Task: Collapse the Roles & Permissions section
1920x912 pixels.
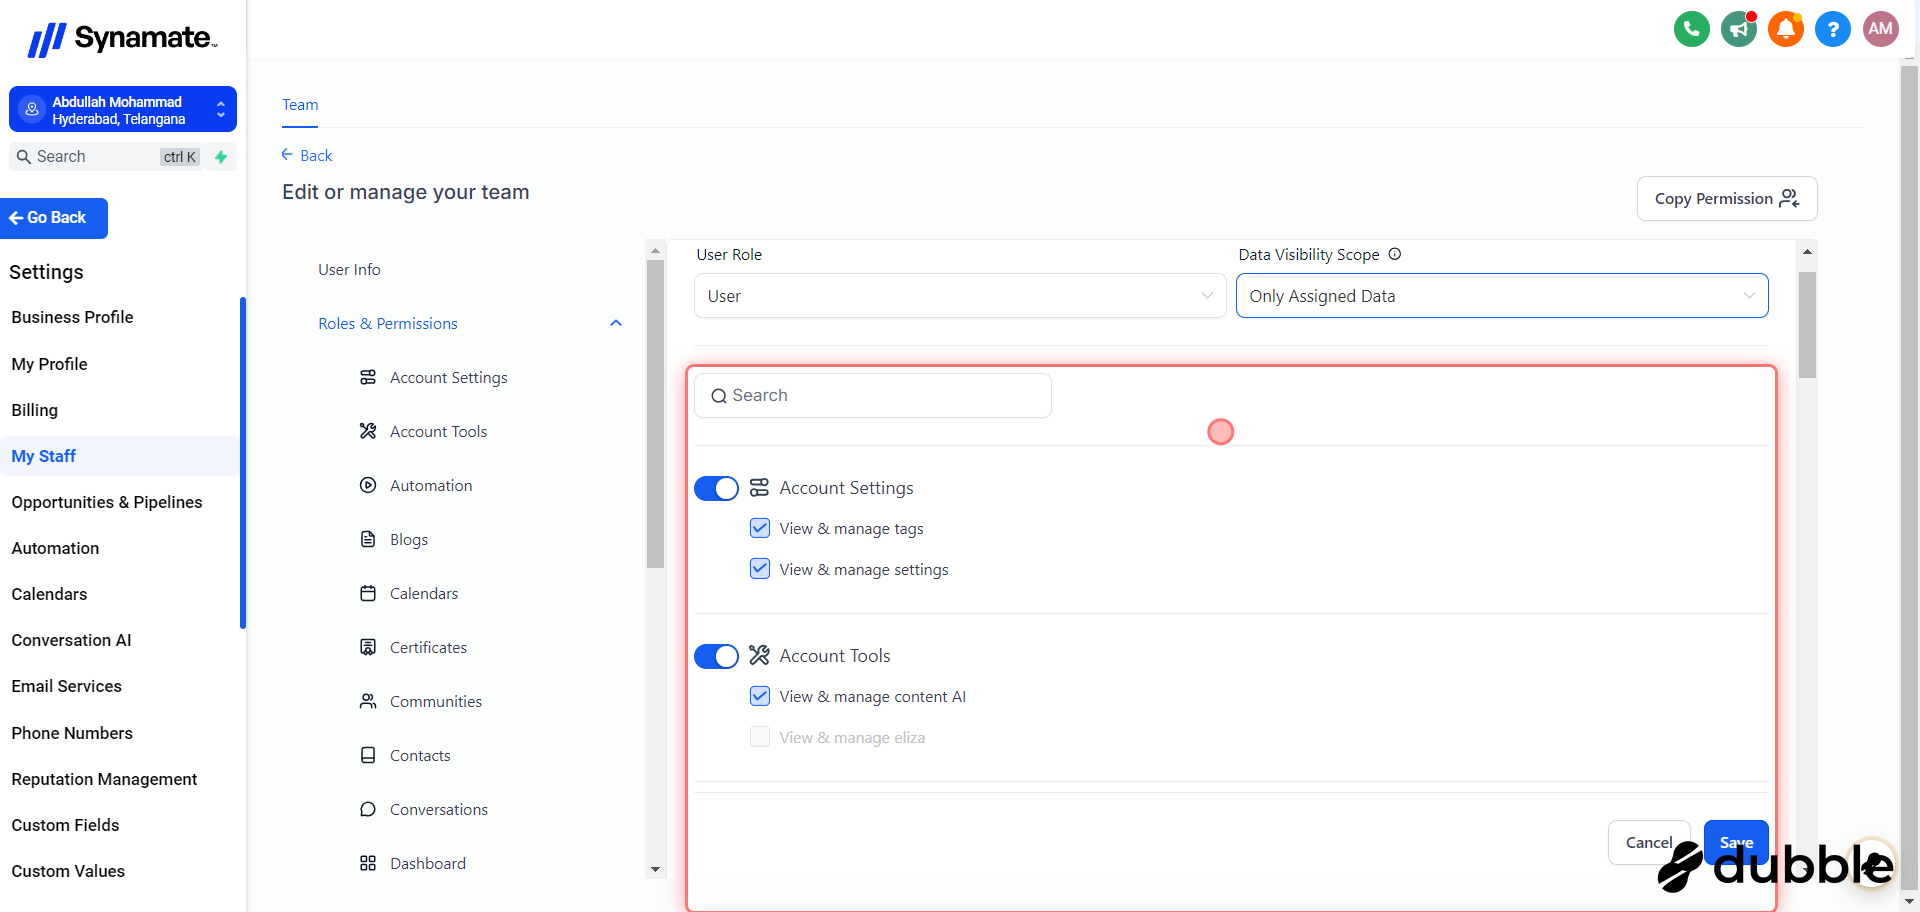Action: 616,323
